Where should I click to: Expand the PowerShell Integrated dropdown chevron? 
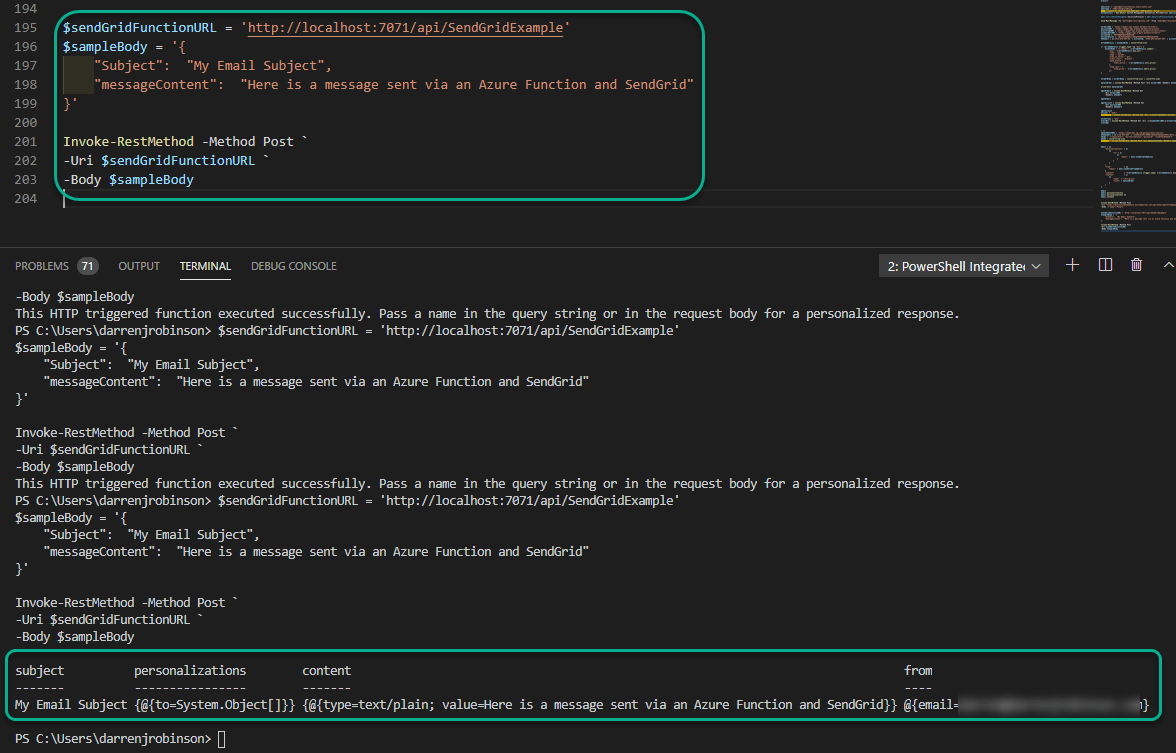tap(1038, 264)
